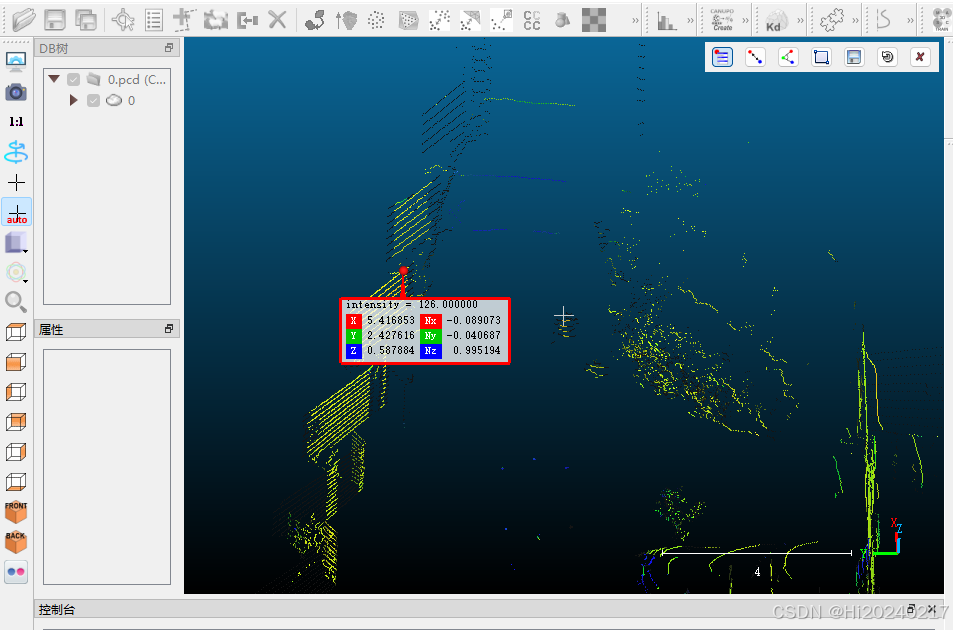Toggle auto pick rotation center

click(x=16, y=212)
